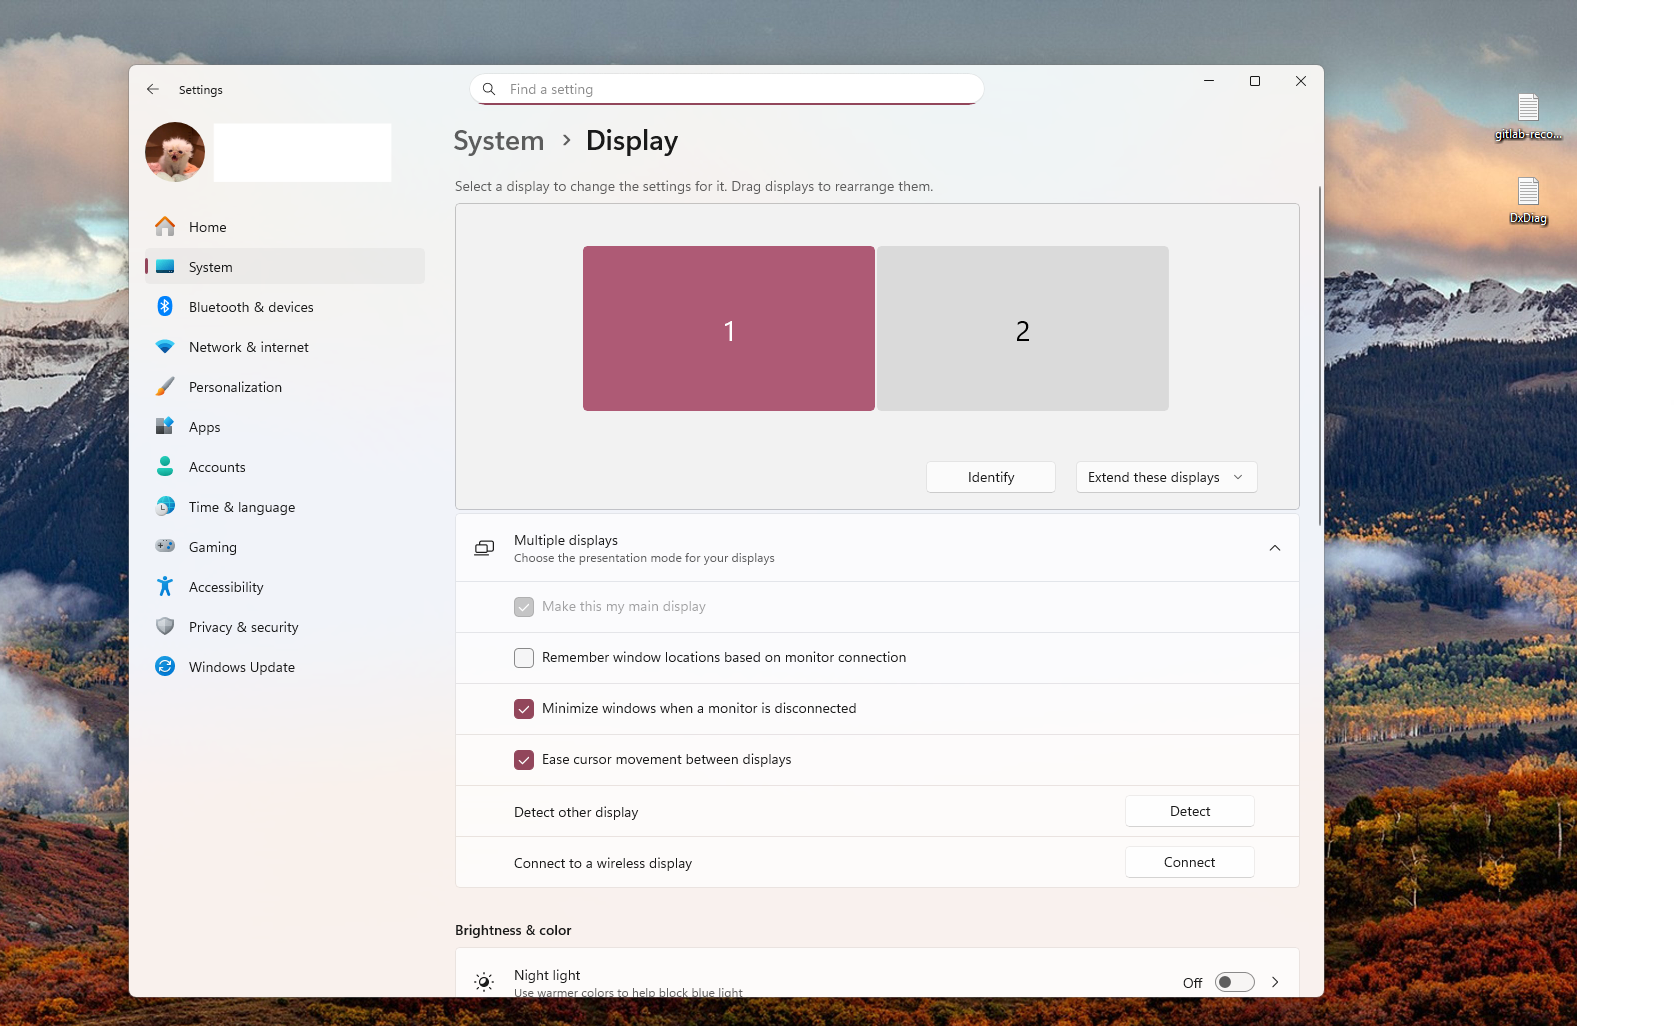Click the Multiple displays monitor icon
The height and width of the screenshot is (1026, 1675).
coord(484,548)
